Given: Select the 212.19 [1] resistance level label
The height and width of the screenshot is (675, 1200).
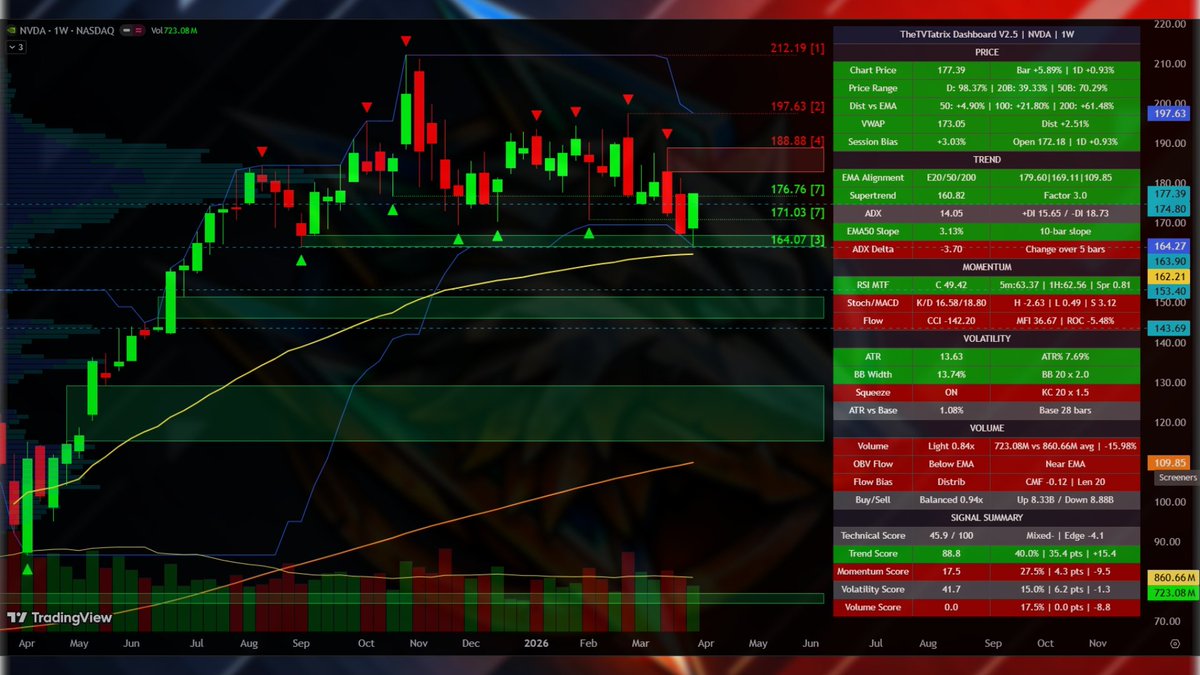Looking at the screenshot, I should coord(797,48).
